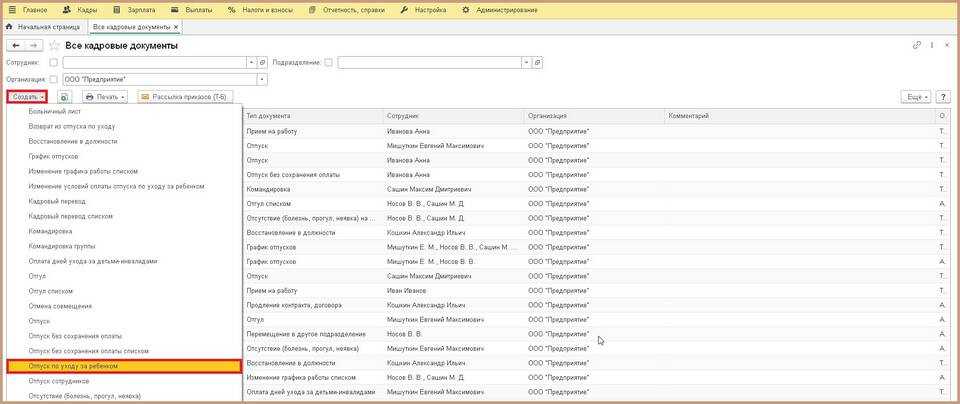Sort by the Сотрудник column header

454,116
